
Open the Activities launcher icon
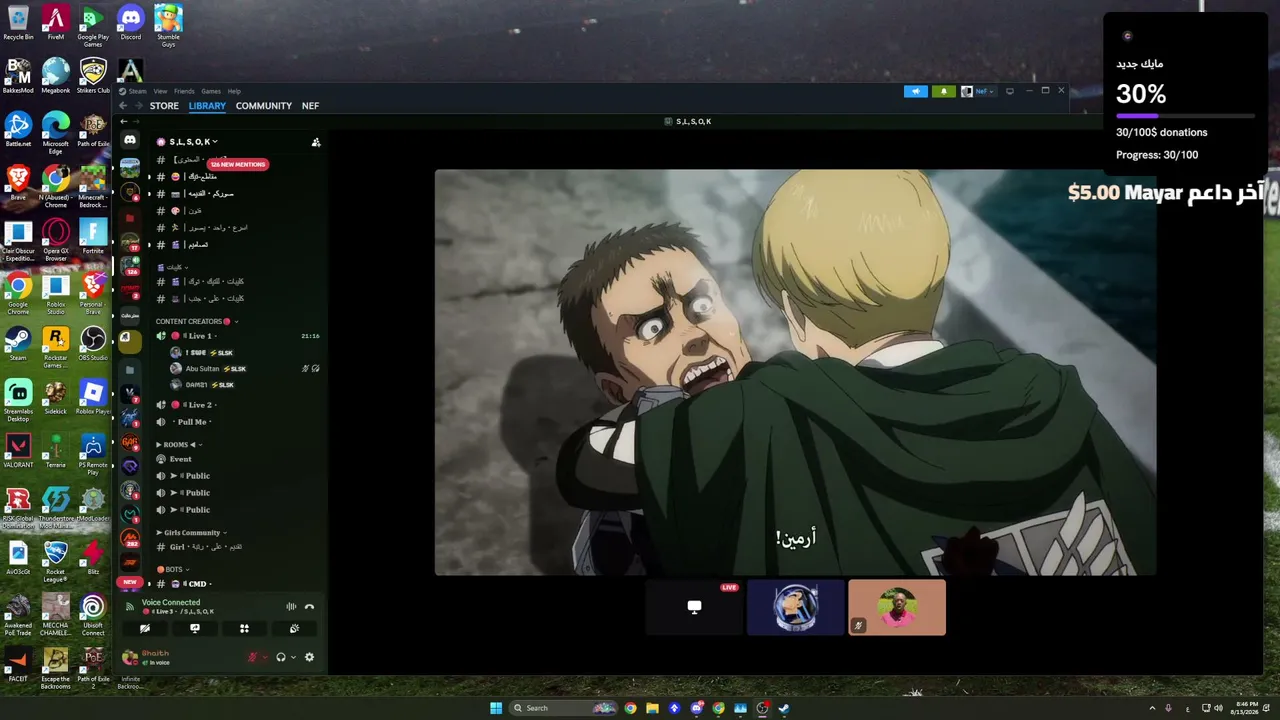click(244, 629)
